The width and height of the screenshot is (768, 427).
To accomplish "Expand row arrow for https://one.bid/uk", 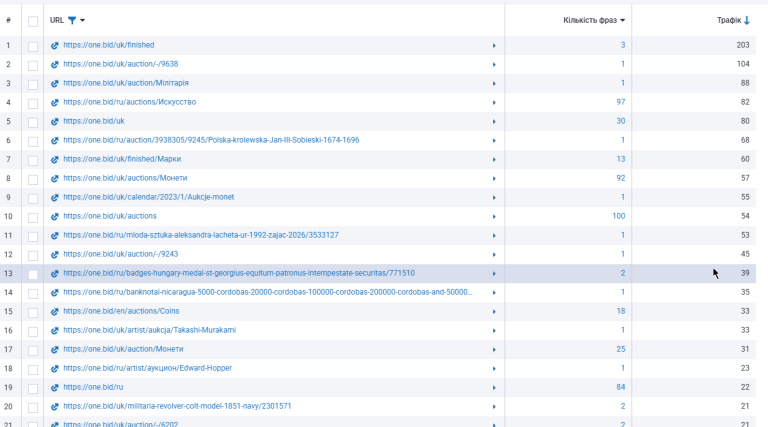I will tap(494, 121).
